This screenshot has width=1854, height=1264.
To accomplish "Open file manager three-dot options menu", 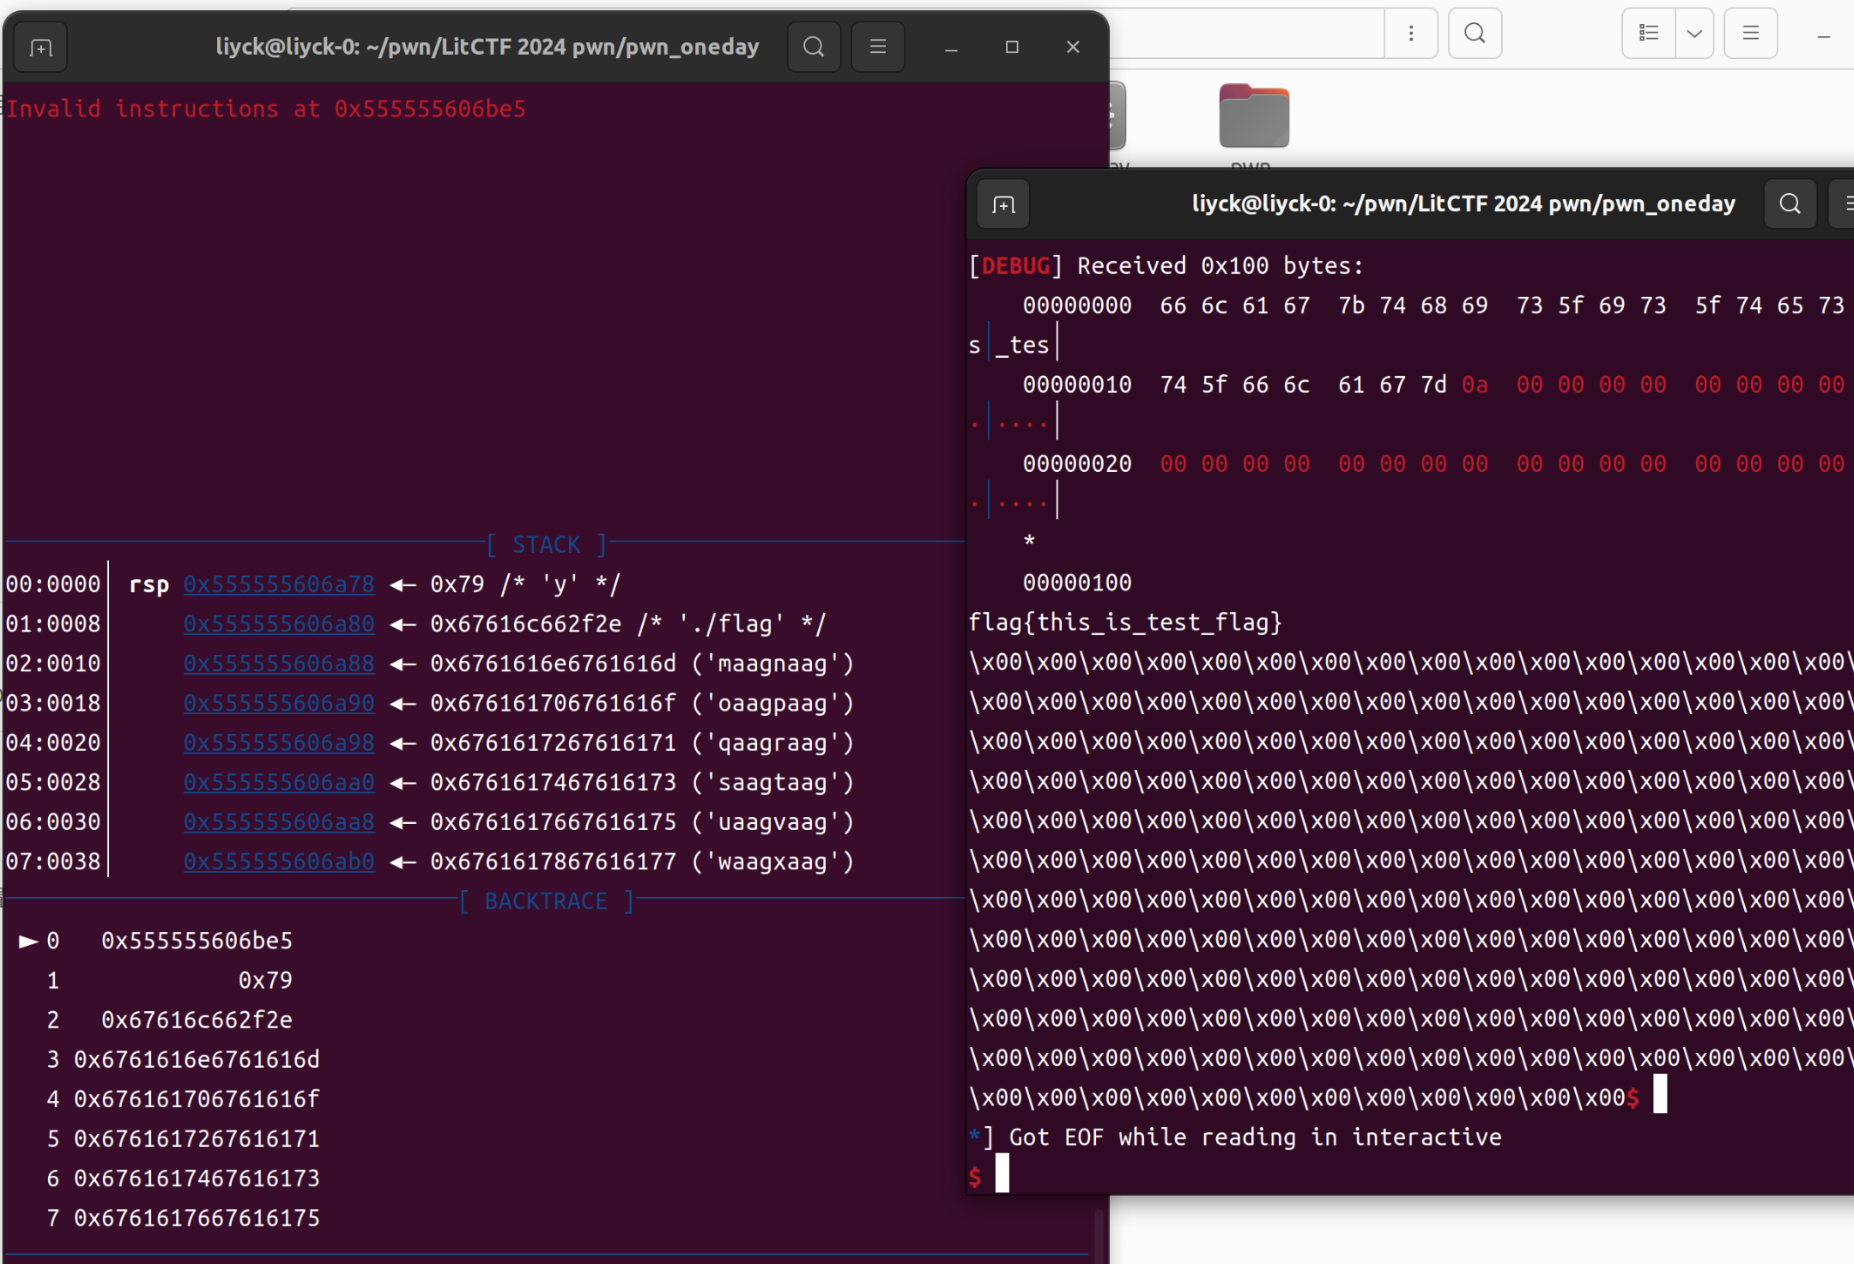I will click(1411, 33).
